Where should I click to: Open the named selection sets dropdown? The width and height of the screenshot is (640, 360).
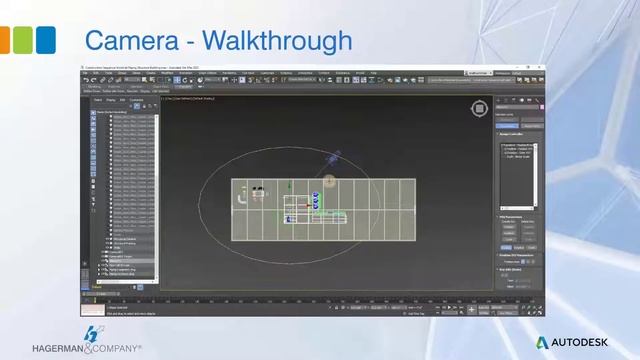[x=302, y=80]
